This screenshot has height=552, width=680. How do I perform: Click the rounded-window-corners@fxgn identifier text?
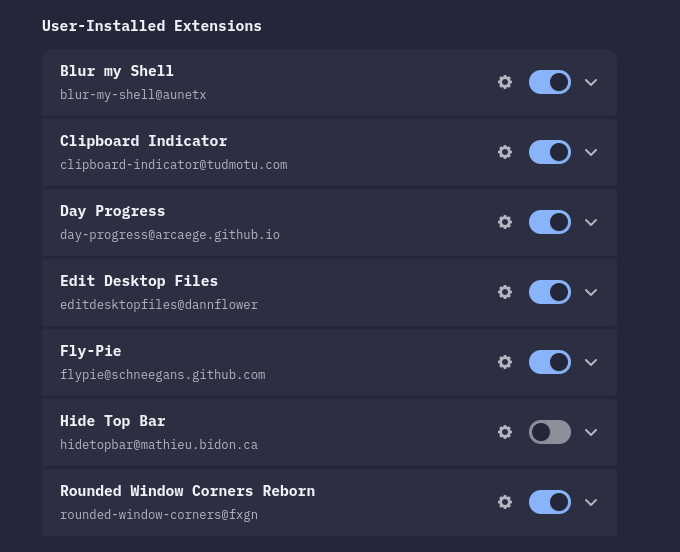pyautogui.click(x=159, y=515)
